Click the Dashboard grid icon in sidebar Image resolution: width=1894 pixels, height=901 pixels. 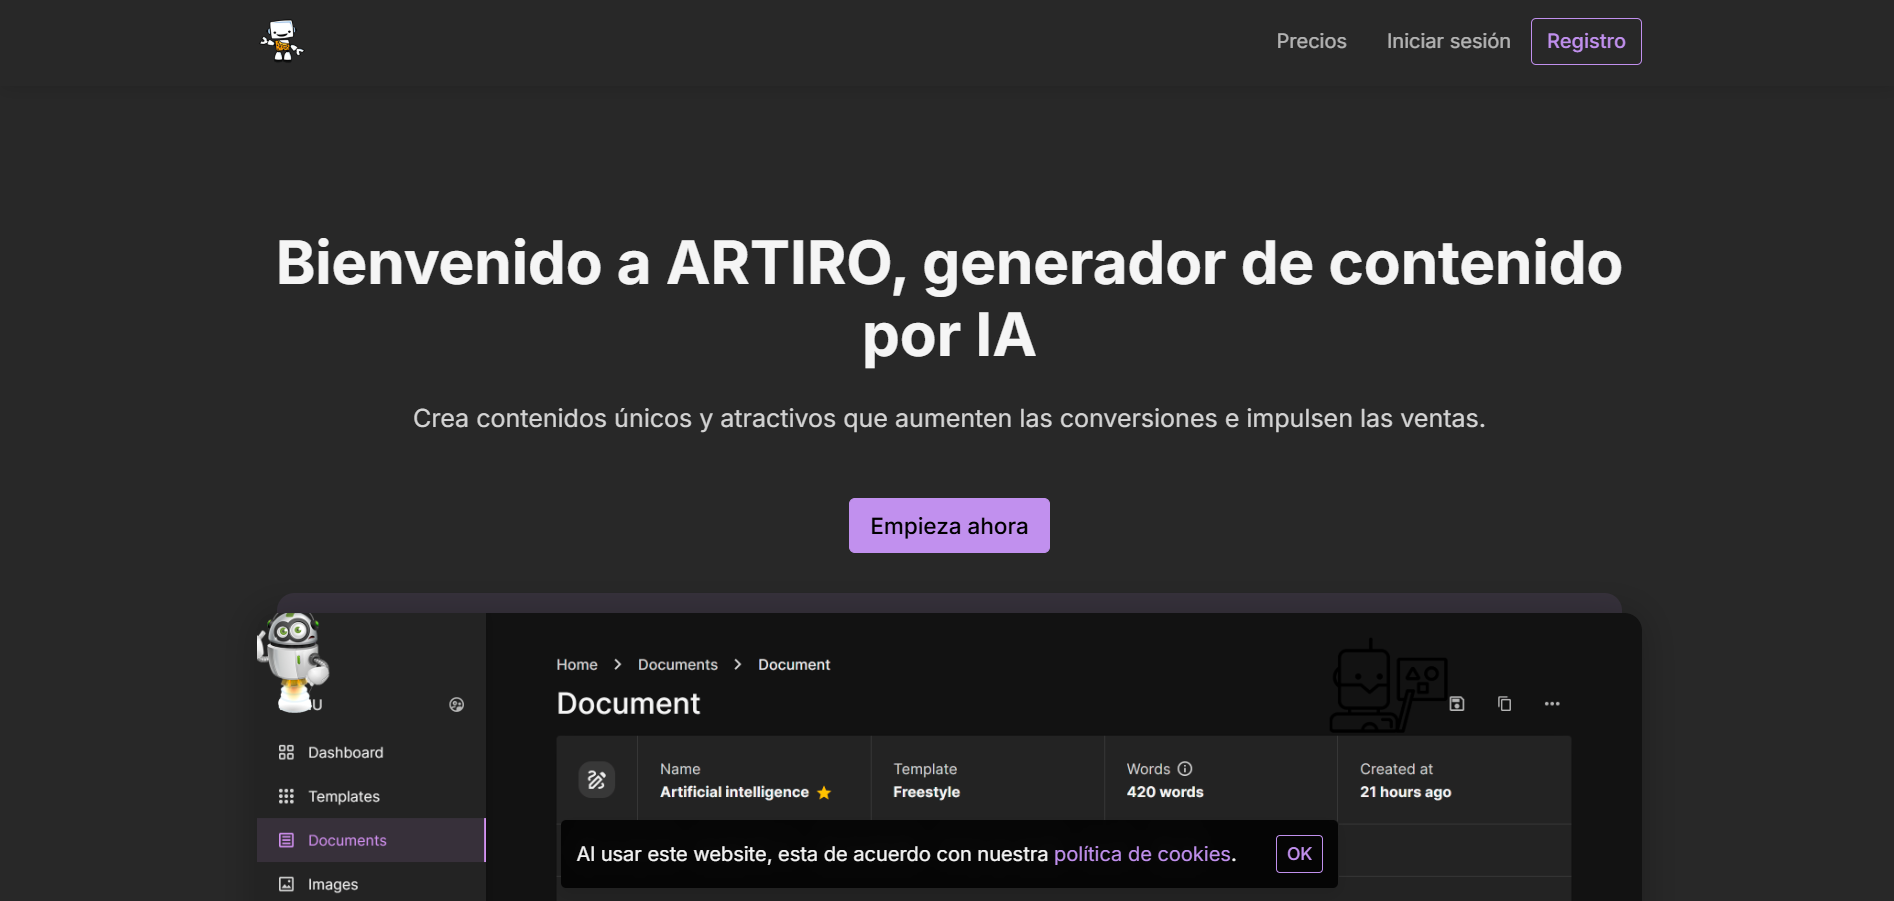pyautogui.click(x=286, y=753)
